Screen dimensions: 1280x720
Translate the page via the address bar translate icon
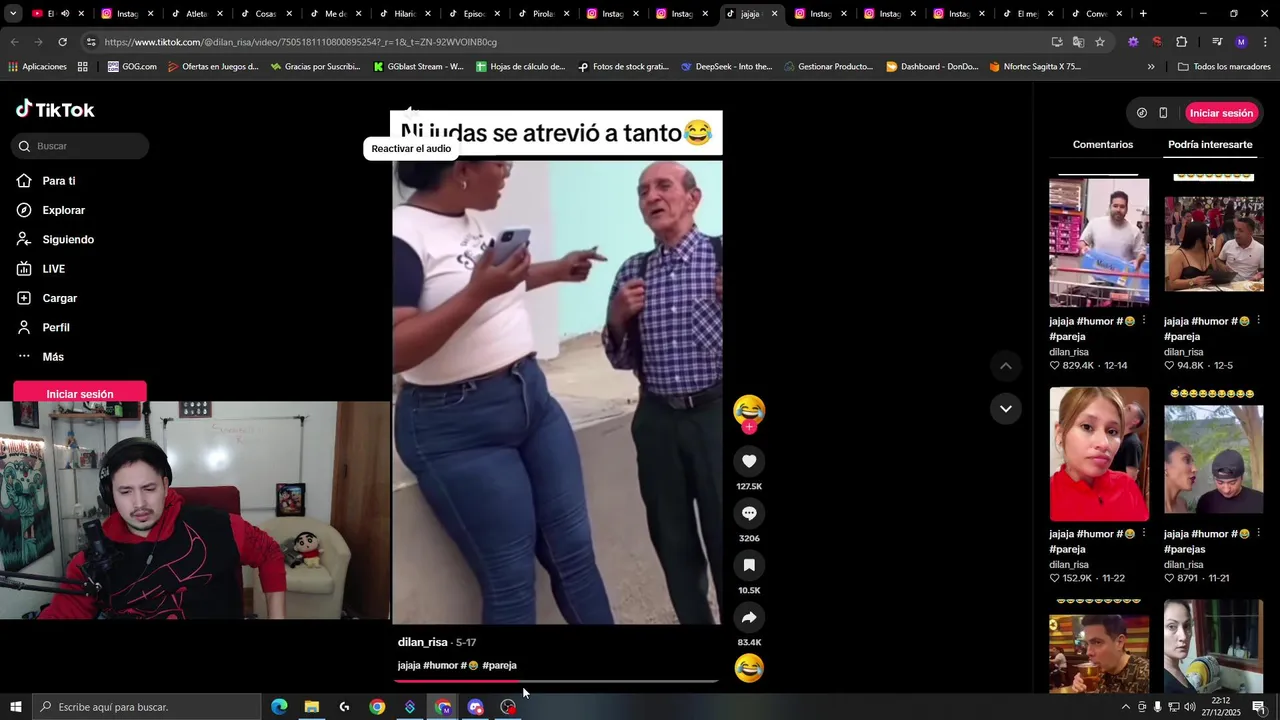[x=1078, y=42]
